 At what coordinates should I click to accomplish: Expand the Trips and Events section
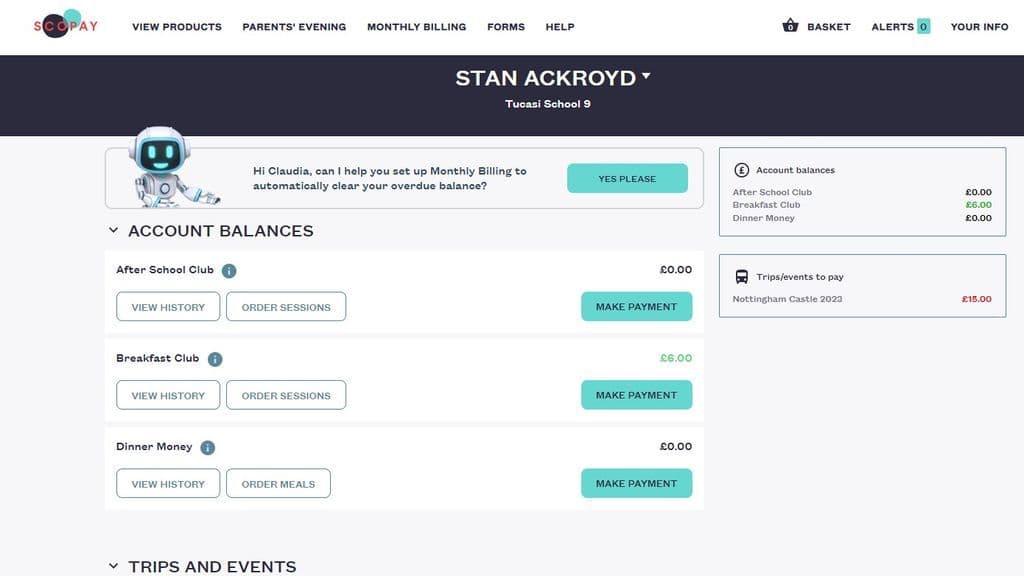113,566
